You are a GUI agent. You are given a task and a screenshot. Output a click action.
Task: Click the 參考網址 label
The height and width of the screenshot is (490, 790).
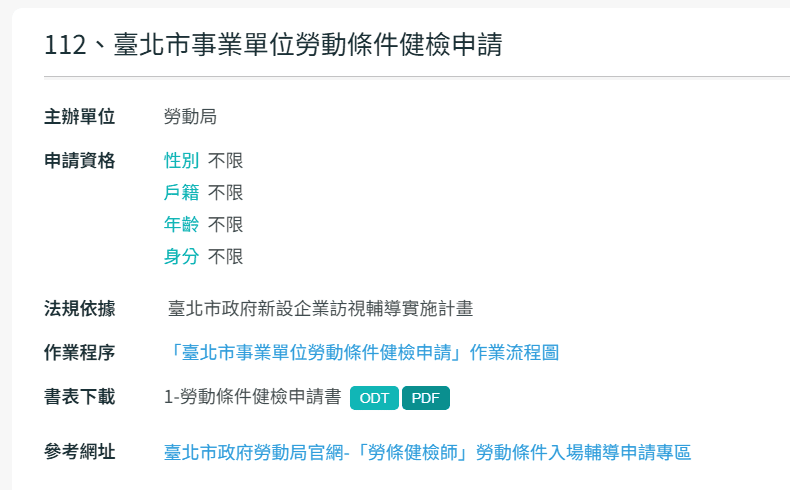80,452
